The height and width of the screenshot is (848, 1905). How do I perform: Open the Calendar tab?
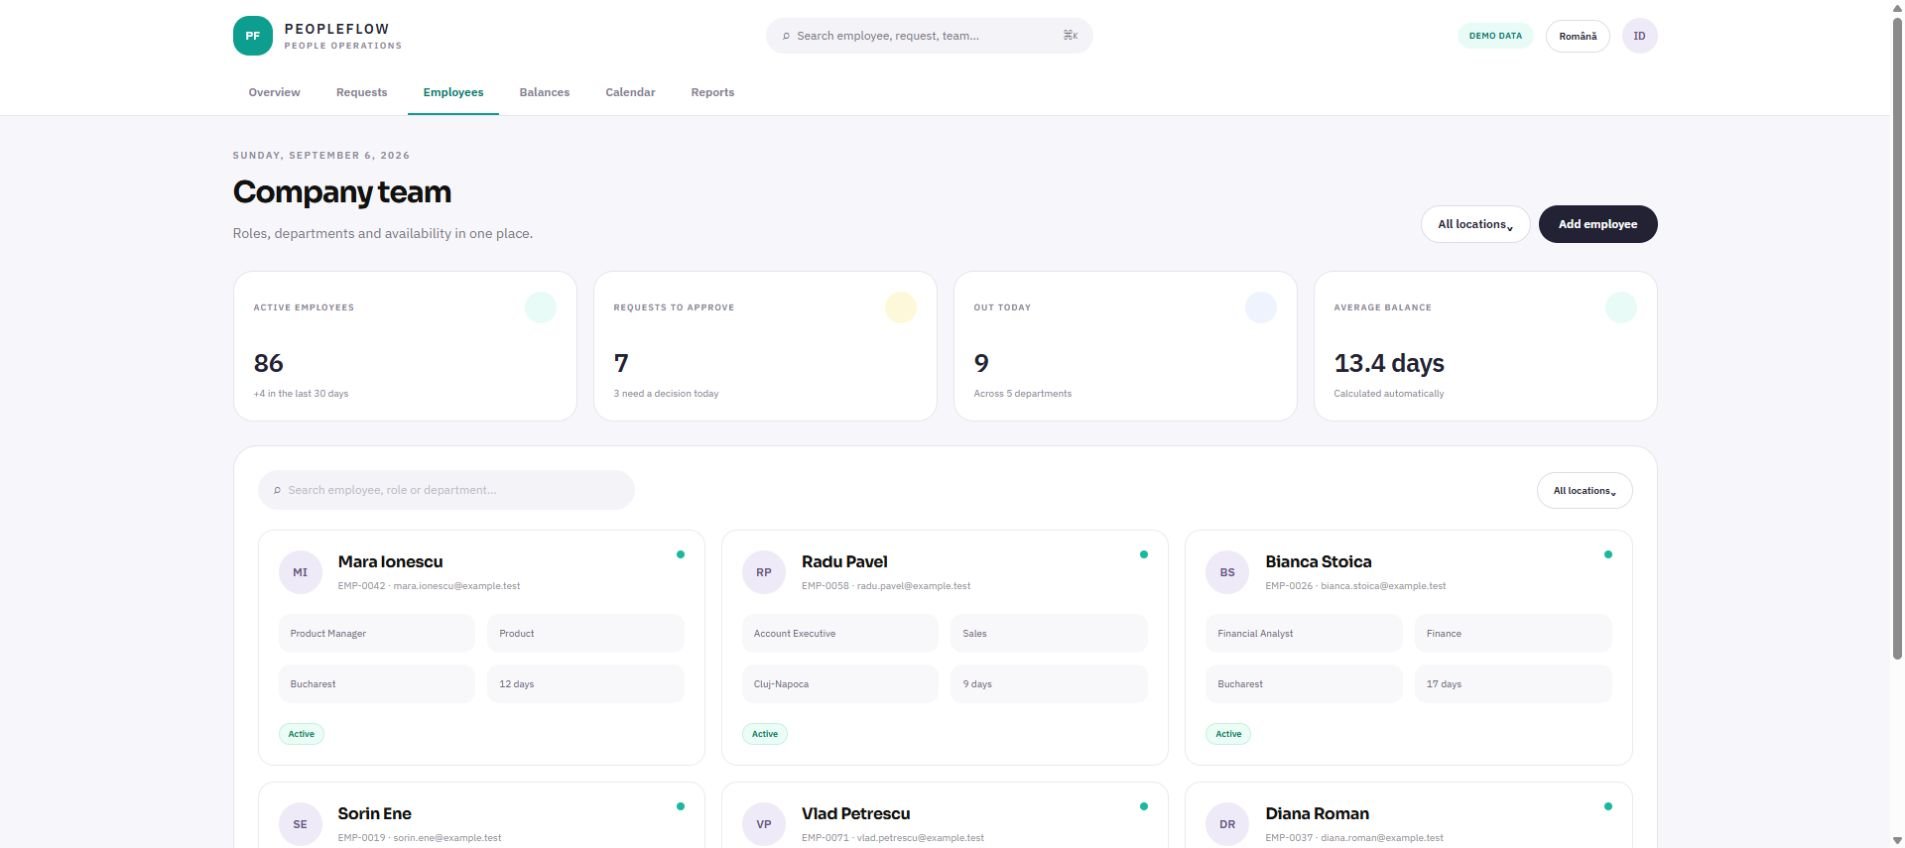630,92
